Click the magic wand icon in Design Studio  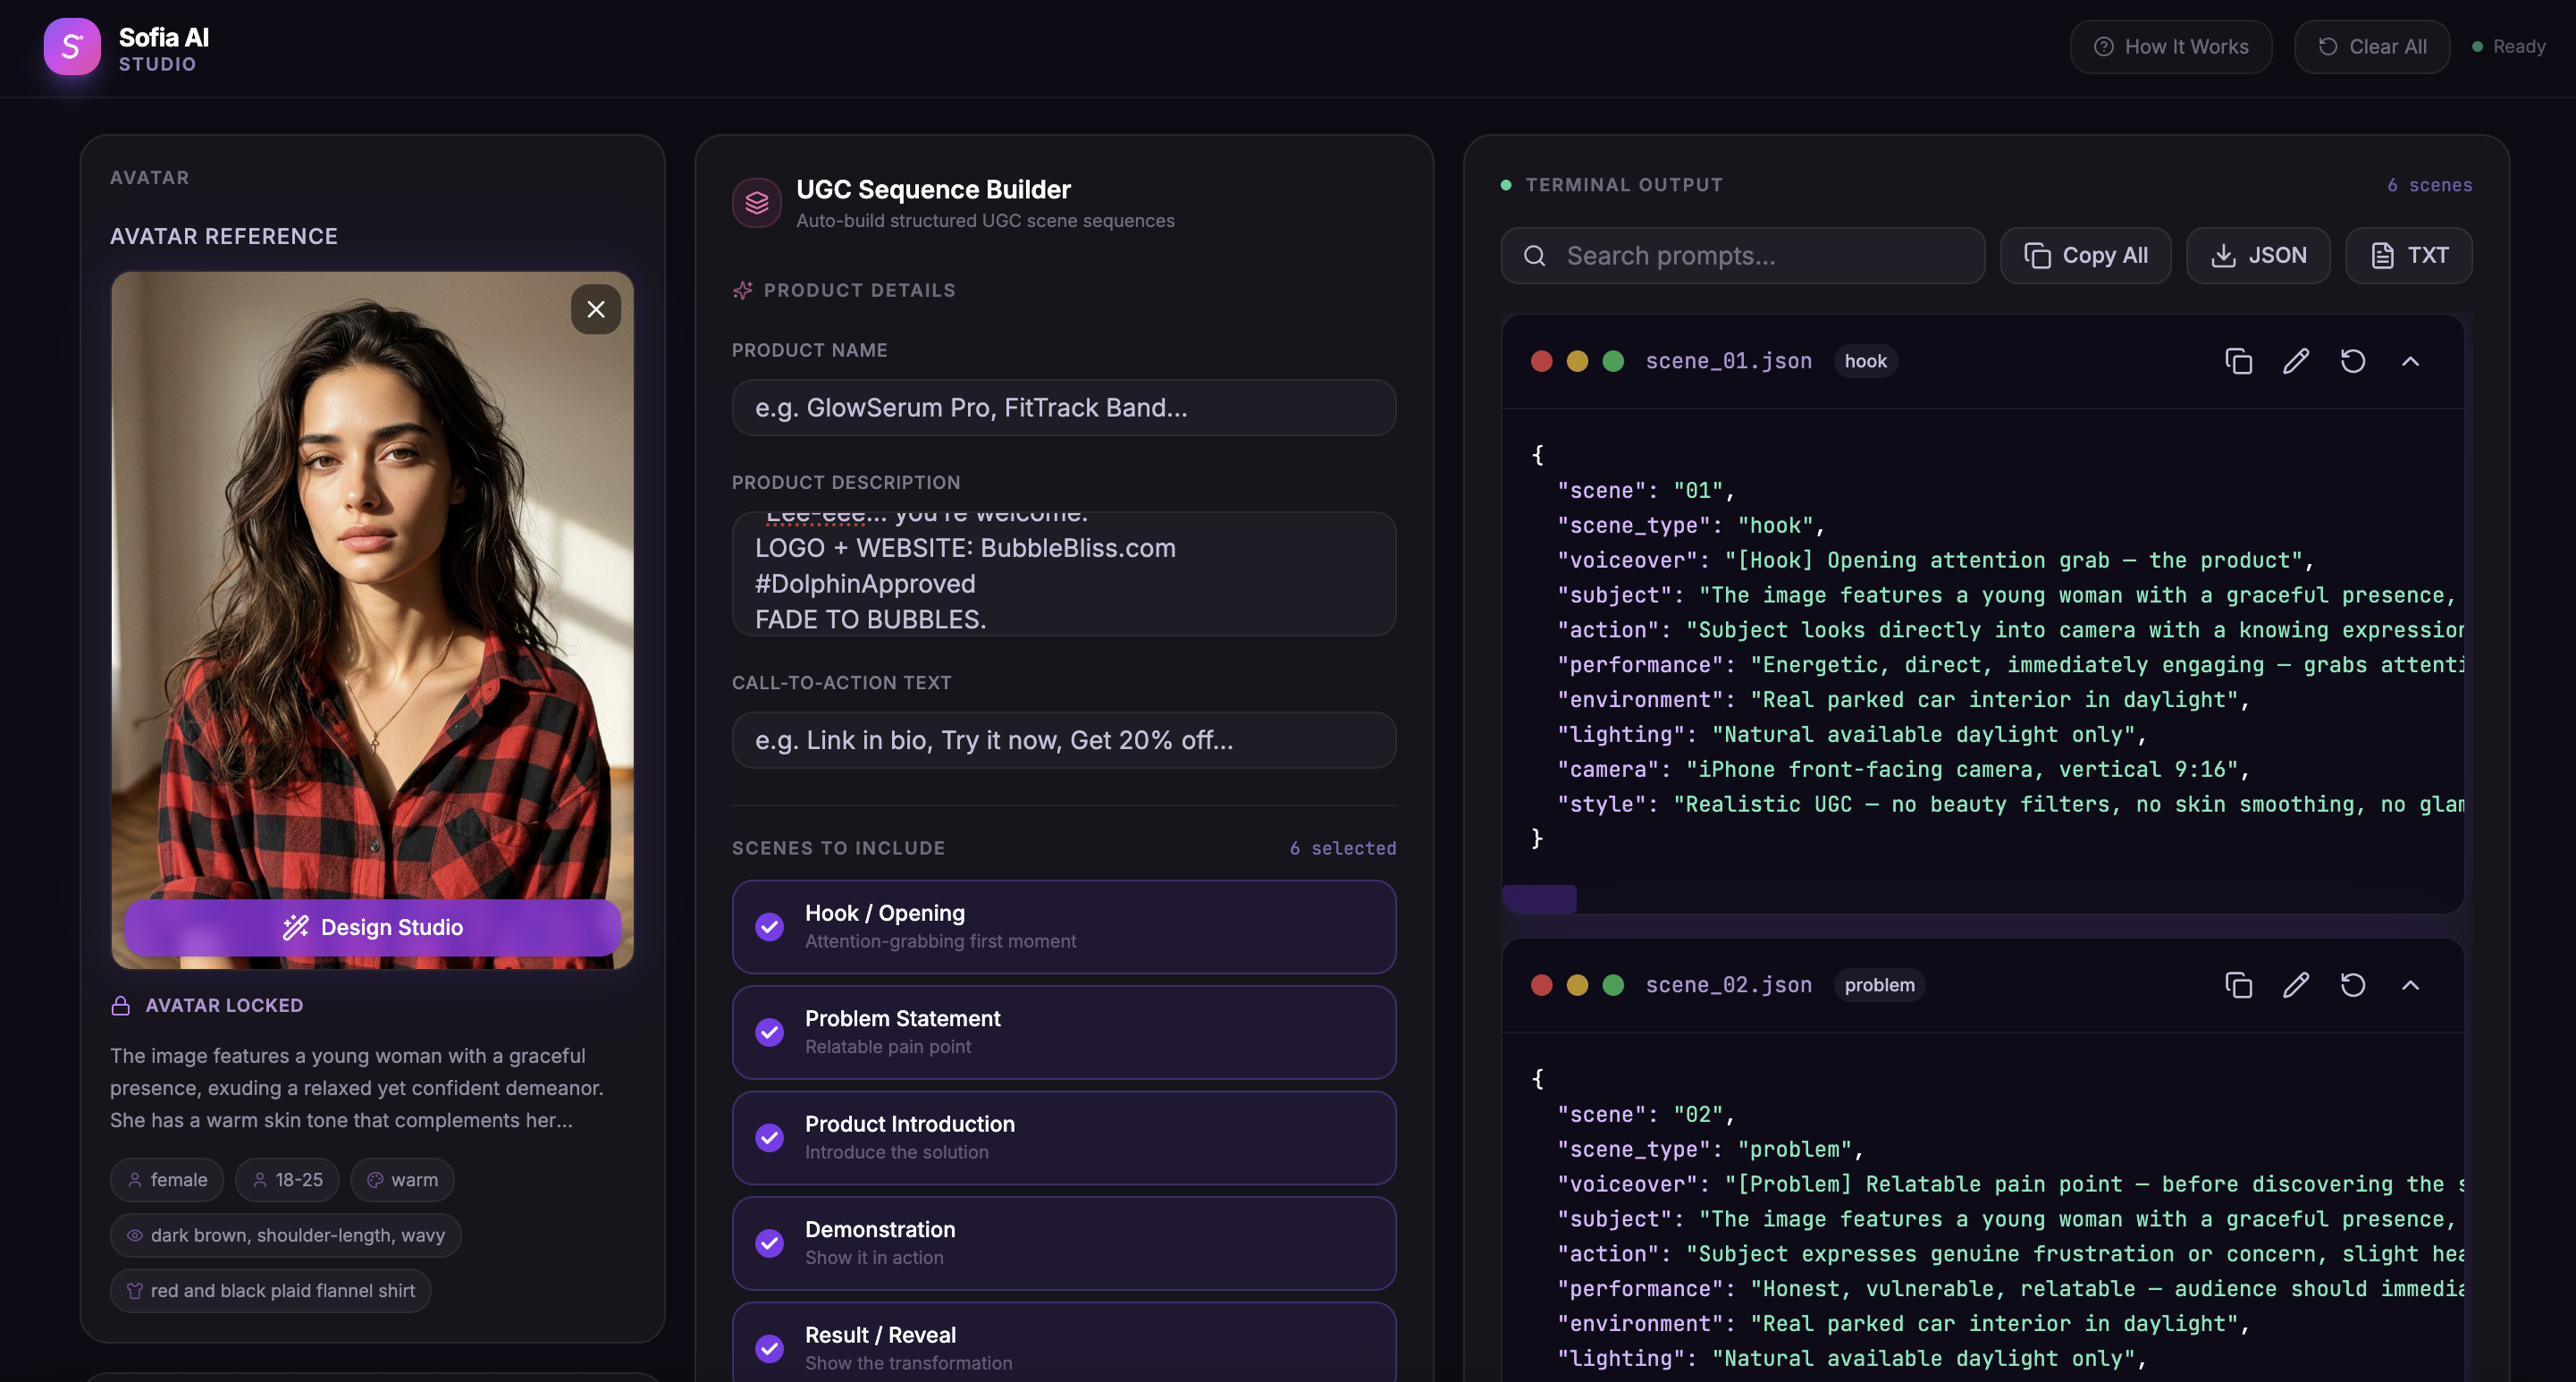(295, 927)
